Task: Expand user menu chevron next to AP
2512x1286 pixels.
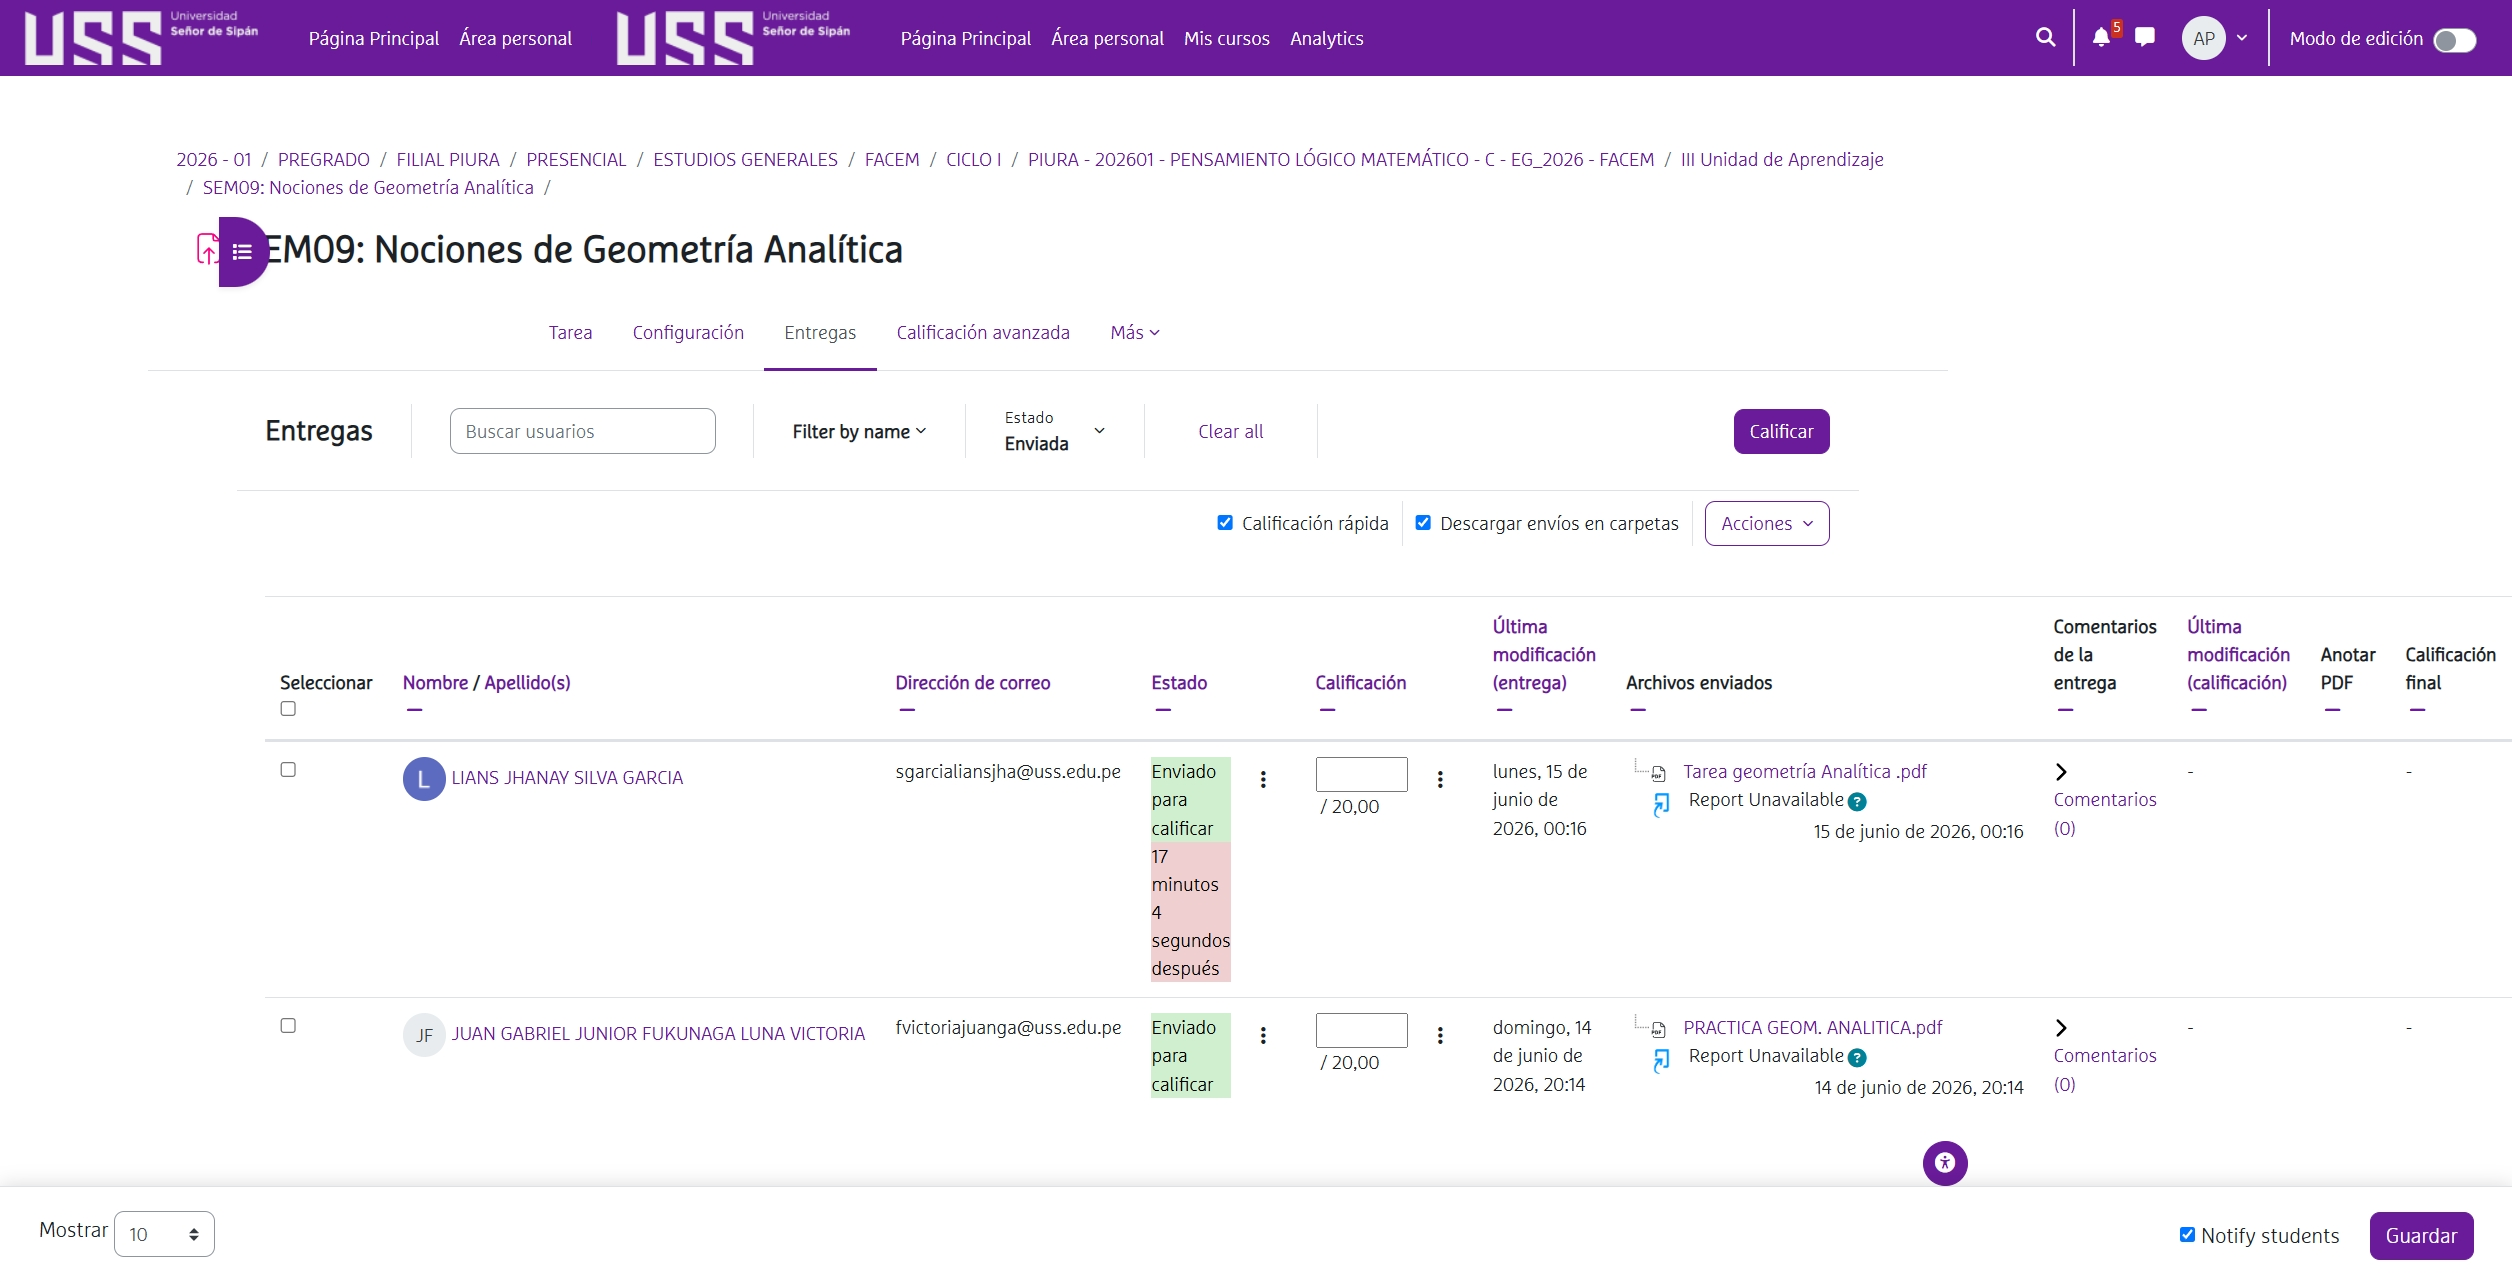Action: 2242,38
